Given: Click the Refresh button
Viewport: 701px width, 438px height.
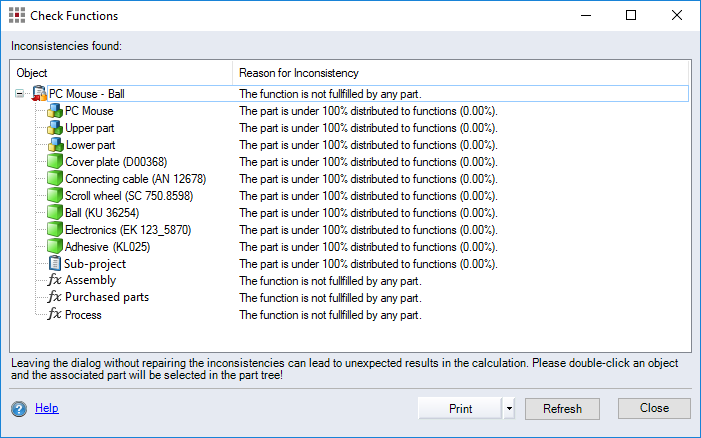Looking at the screenshot, I should (562, 409).
